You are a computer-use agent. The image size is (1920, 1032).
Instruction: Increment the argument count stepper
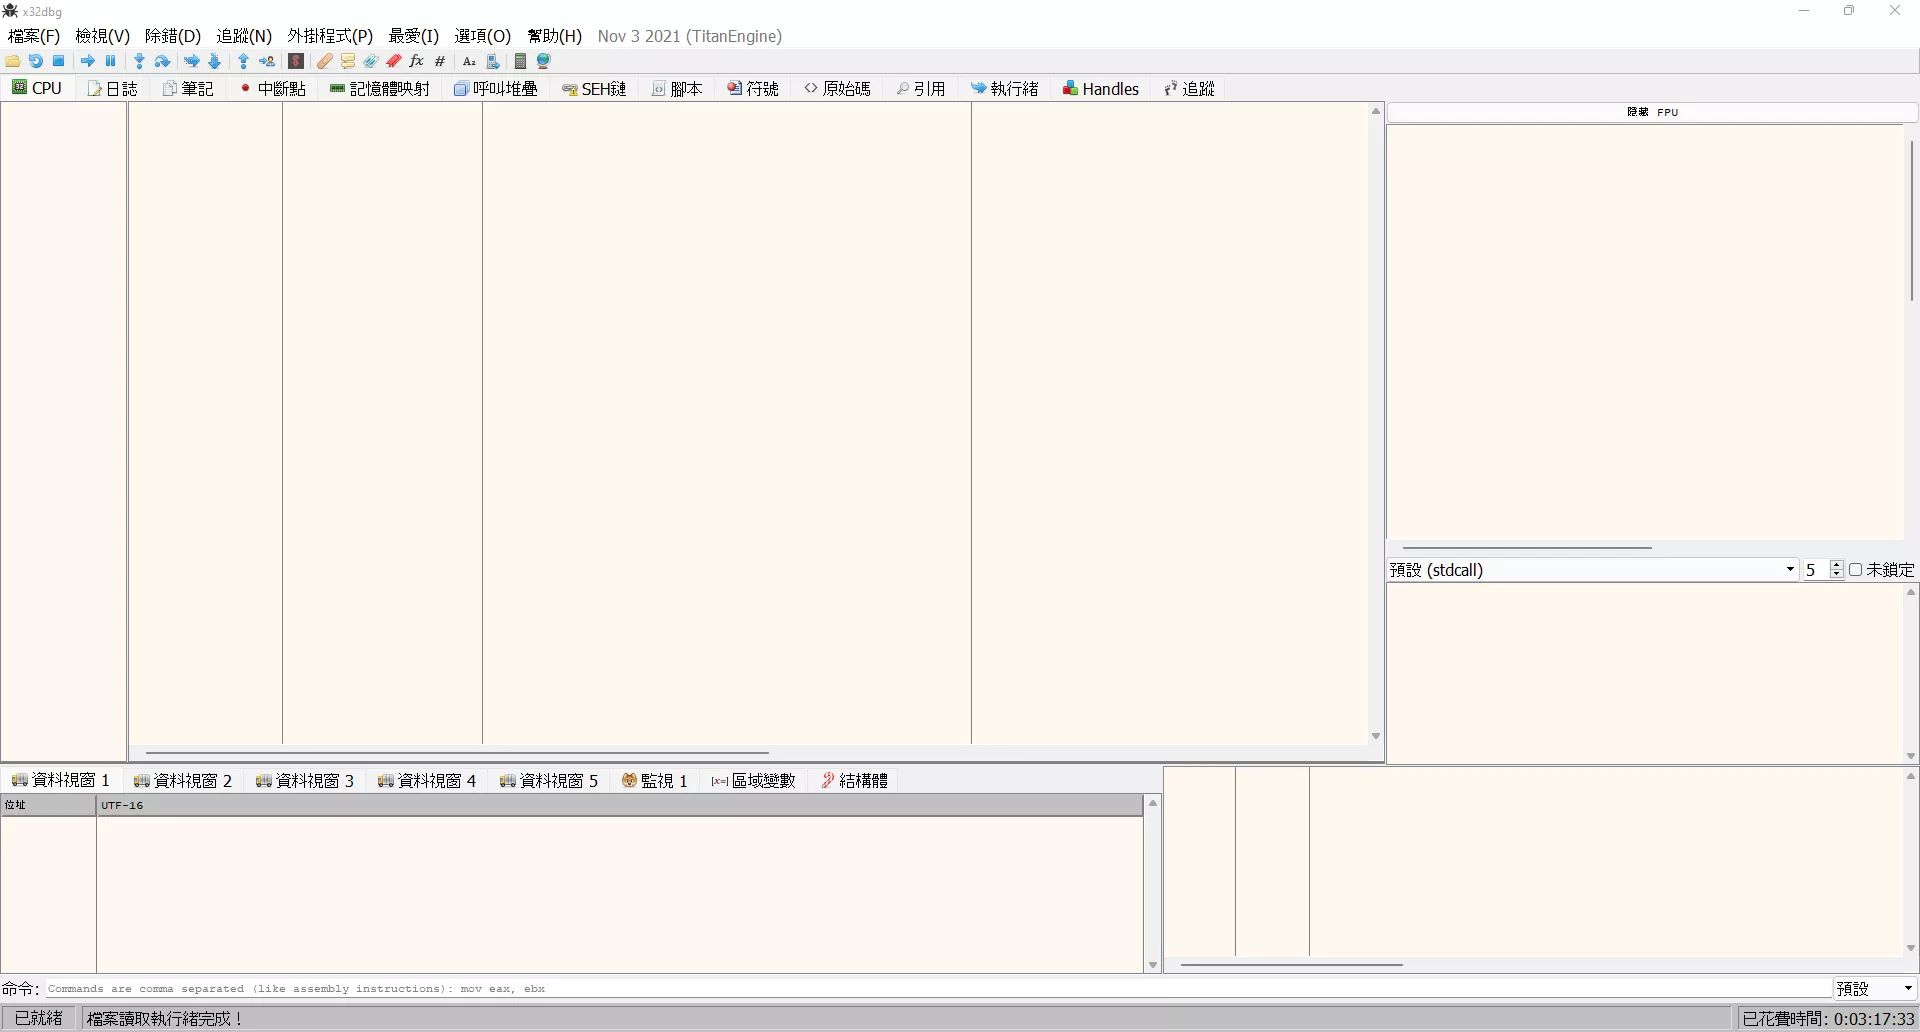click(1837, 565)
